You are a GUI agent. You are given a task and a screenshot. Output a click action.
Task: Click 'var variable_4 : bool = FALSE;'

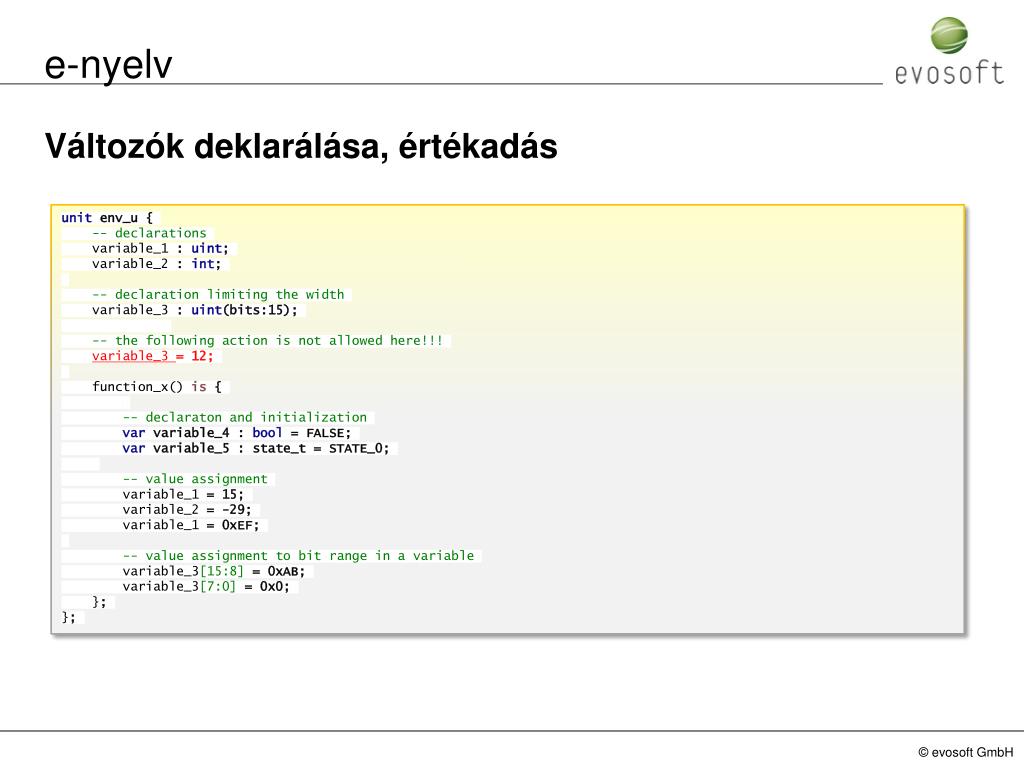[236, 433]
